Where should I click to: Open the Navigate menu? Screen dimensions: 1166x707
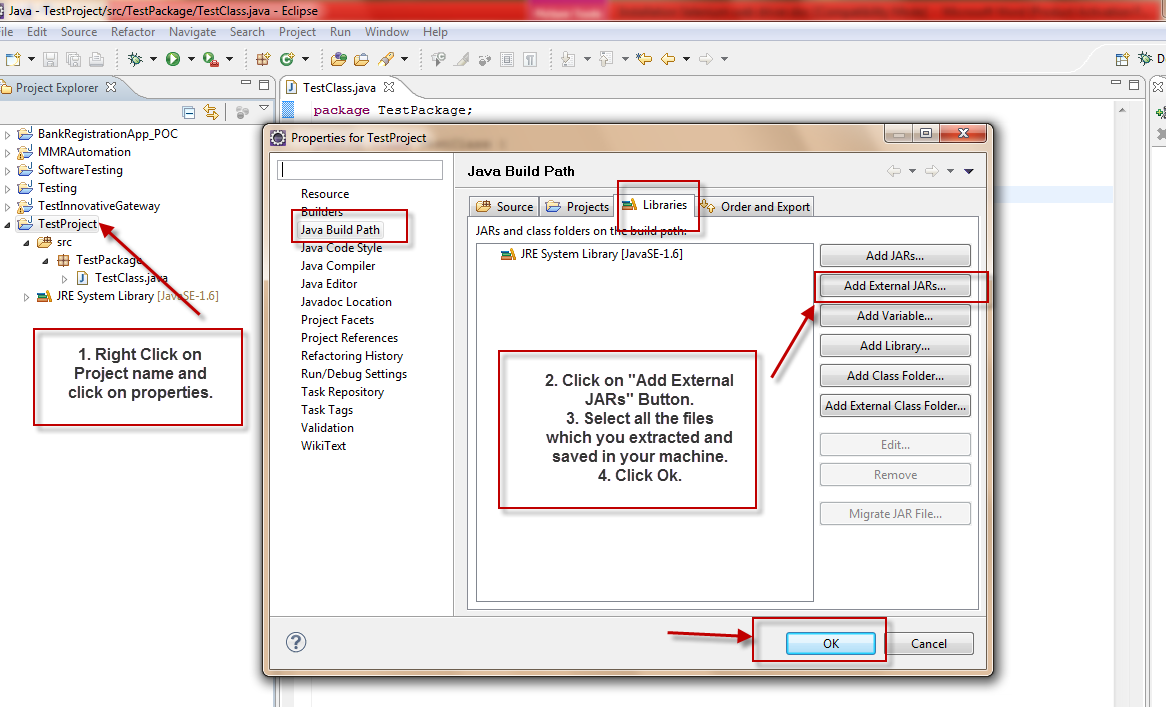[193, 32]
